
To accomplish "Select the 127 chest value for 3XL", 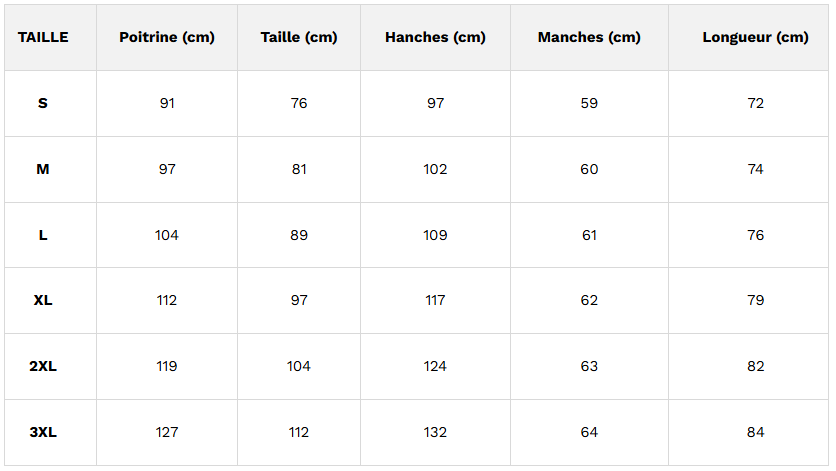I will pyautogui.click(x=167, y=432).
